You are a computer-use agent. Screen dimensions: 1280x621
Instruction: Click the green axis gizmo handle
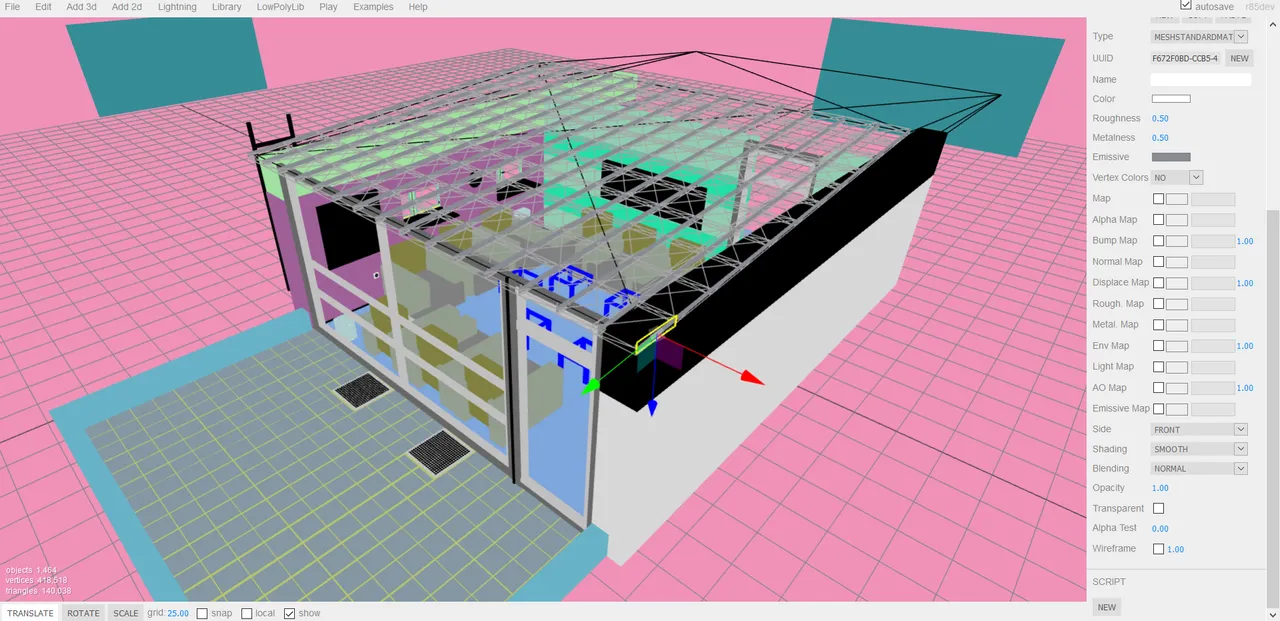[x=592, y=384]
